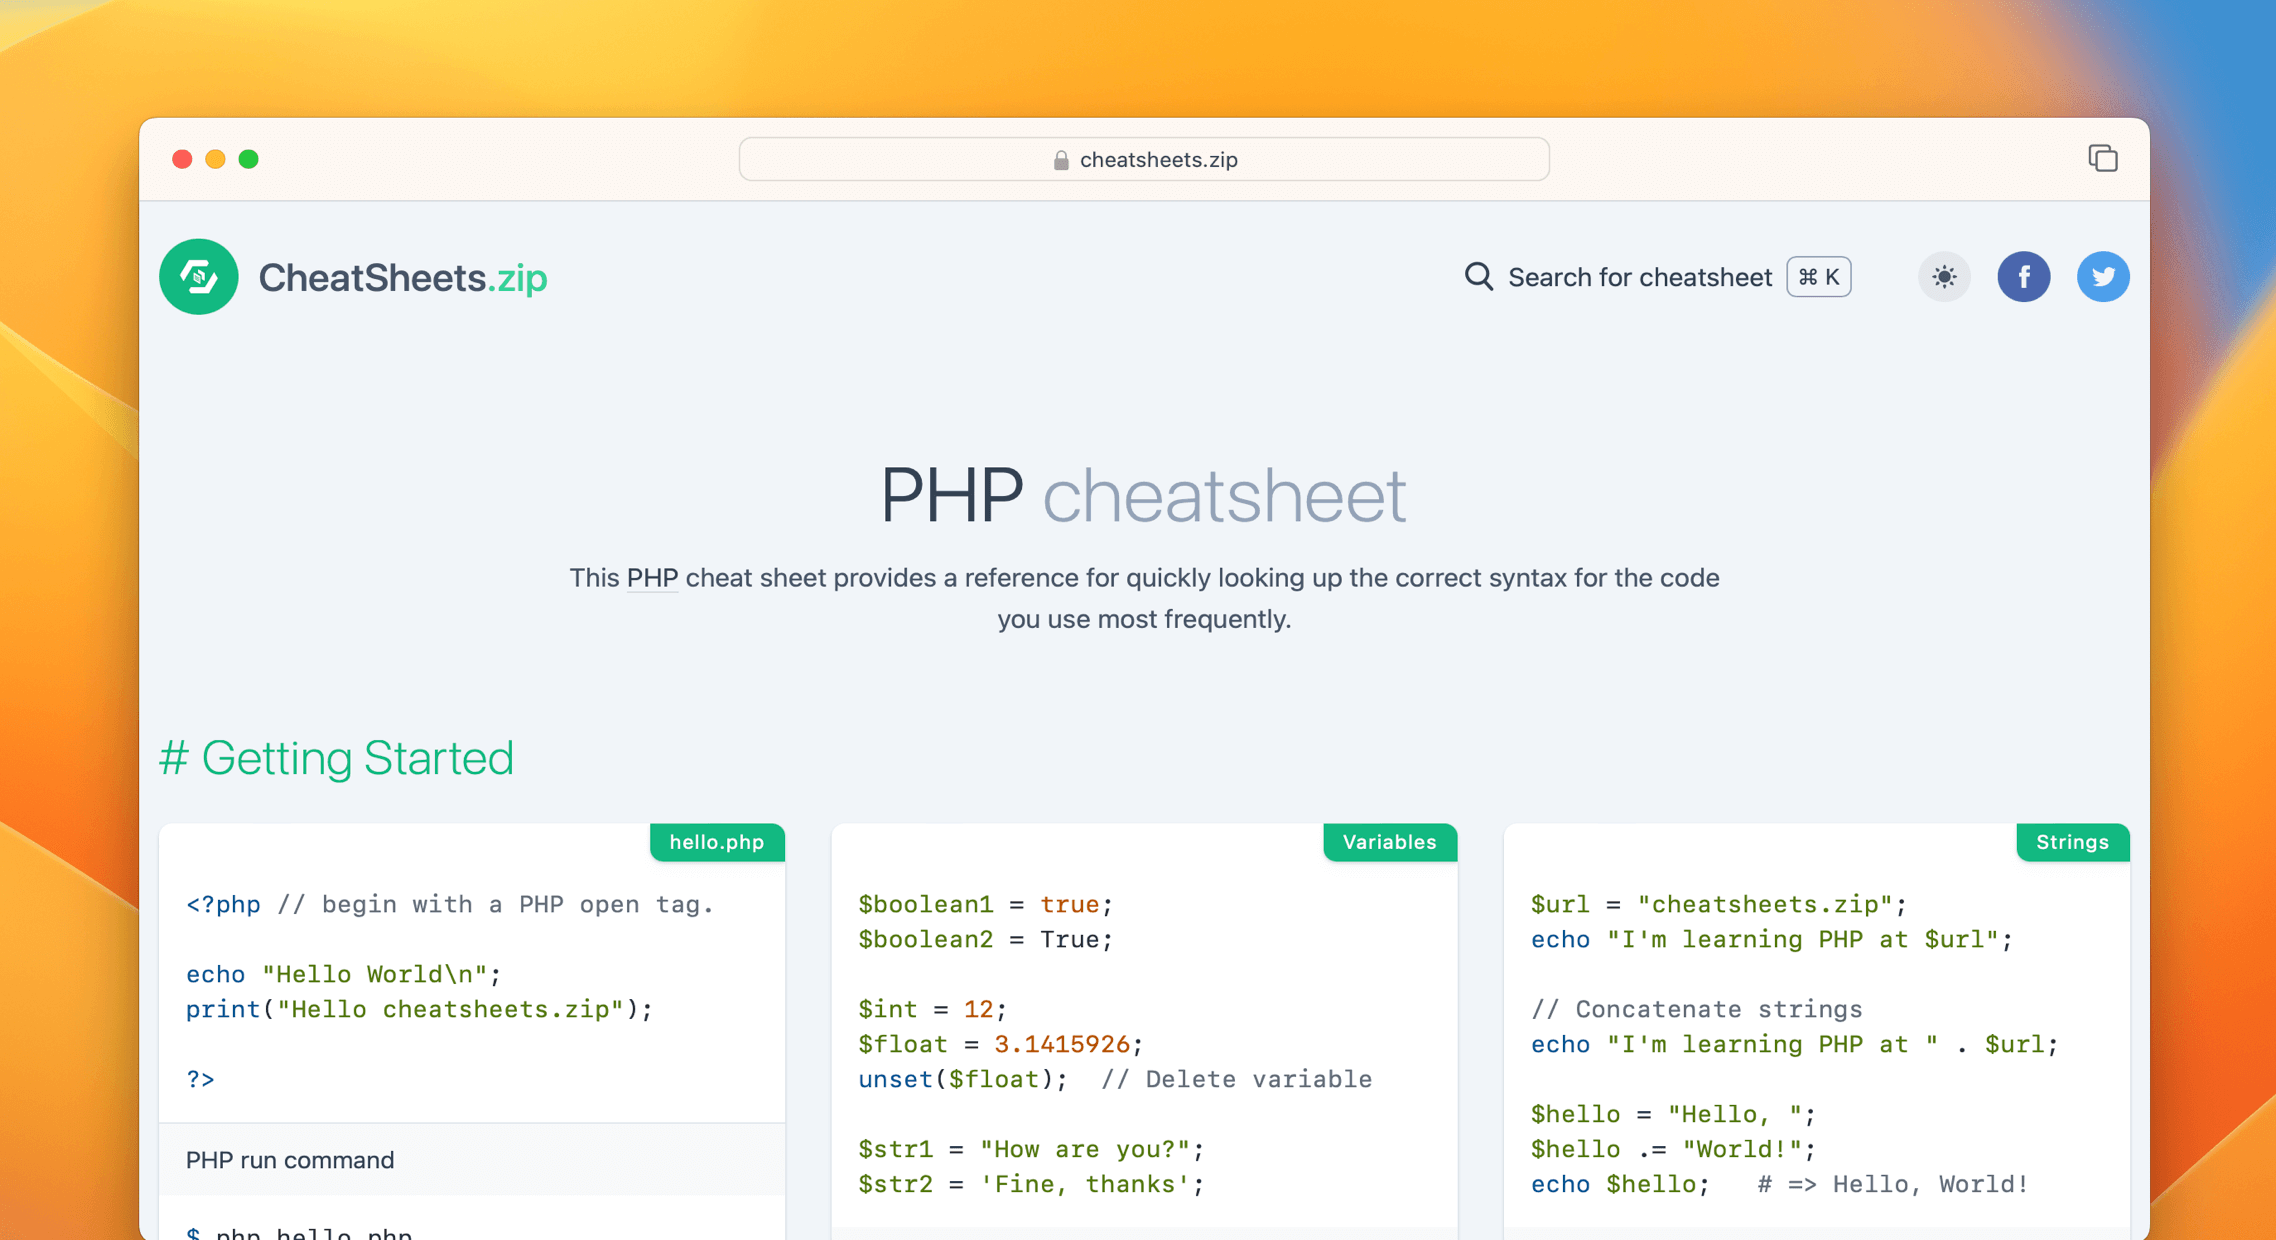2276x1240 pixels.
Task: Click the CheatSheets.zip site title text
Action: 402,277
